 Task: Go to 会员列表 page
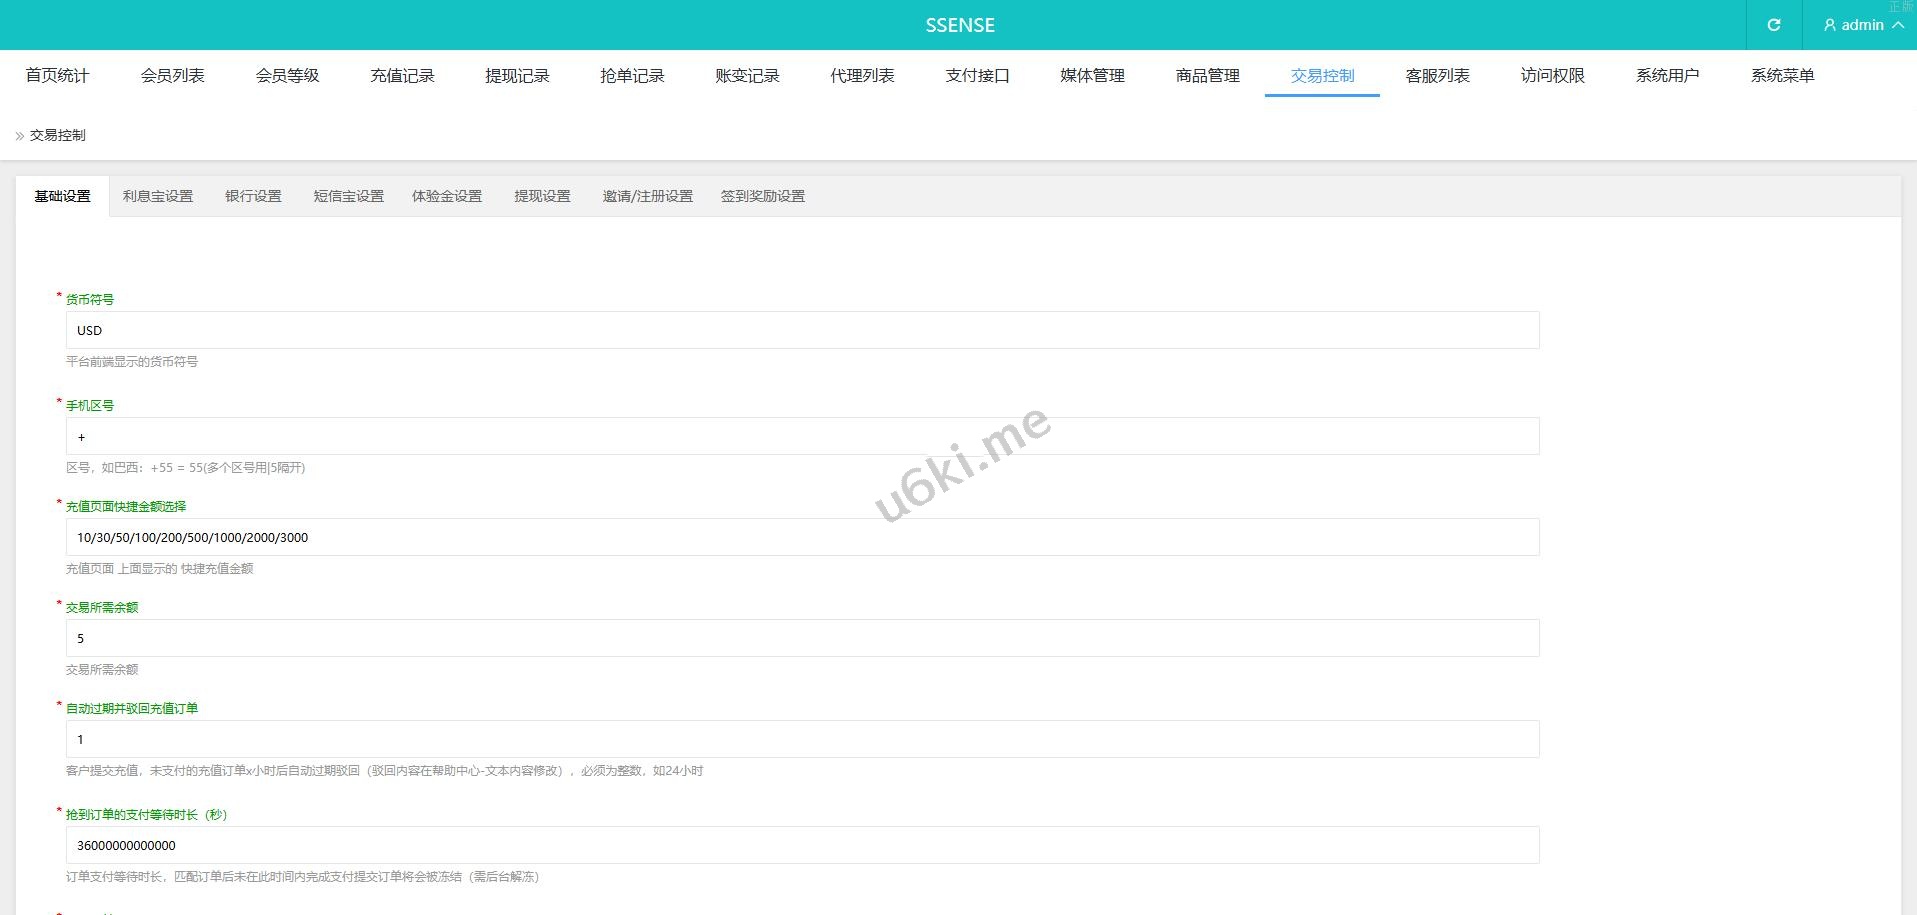click(172, 76)
